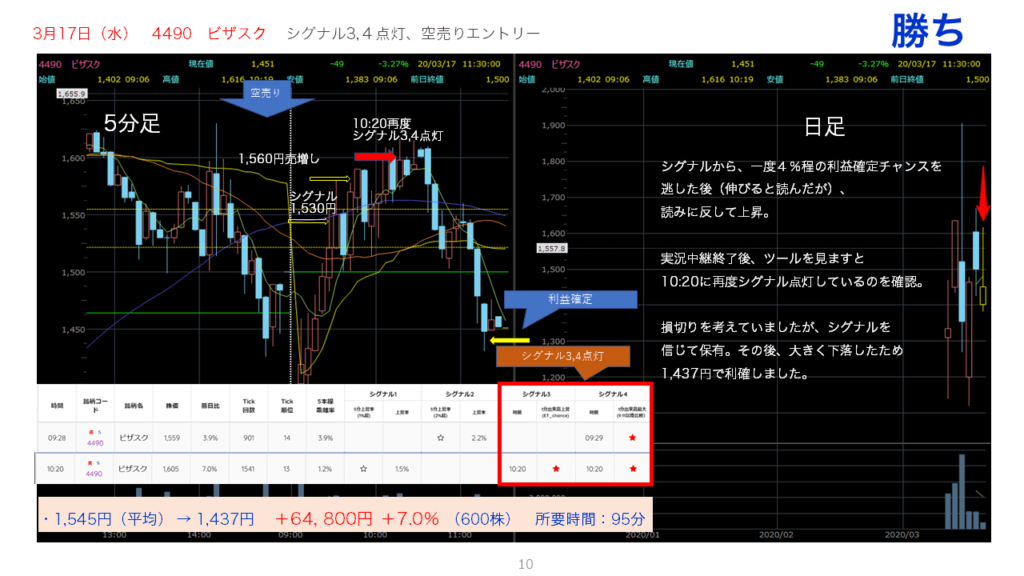Select the 5本線乖離率 column header
This screenshot has width=1024, height=576.
click(x=325, y=406)
